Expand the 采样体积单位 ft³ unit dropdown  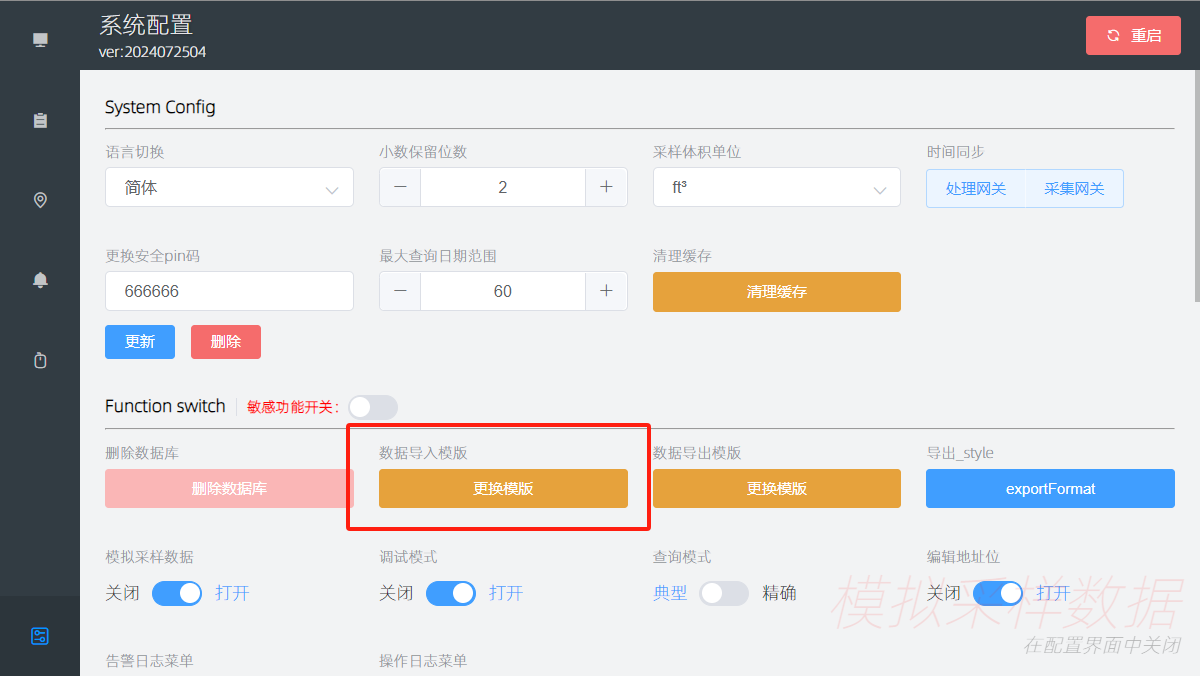(x=777, y=187)
